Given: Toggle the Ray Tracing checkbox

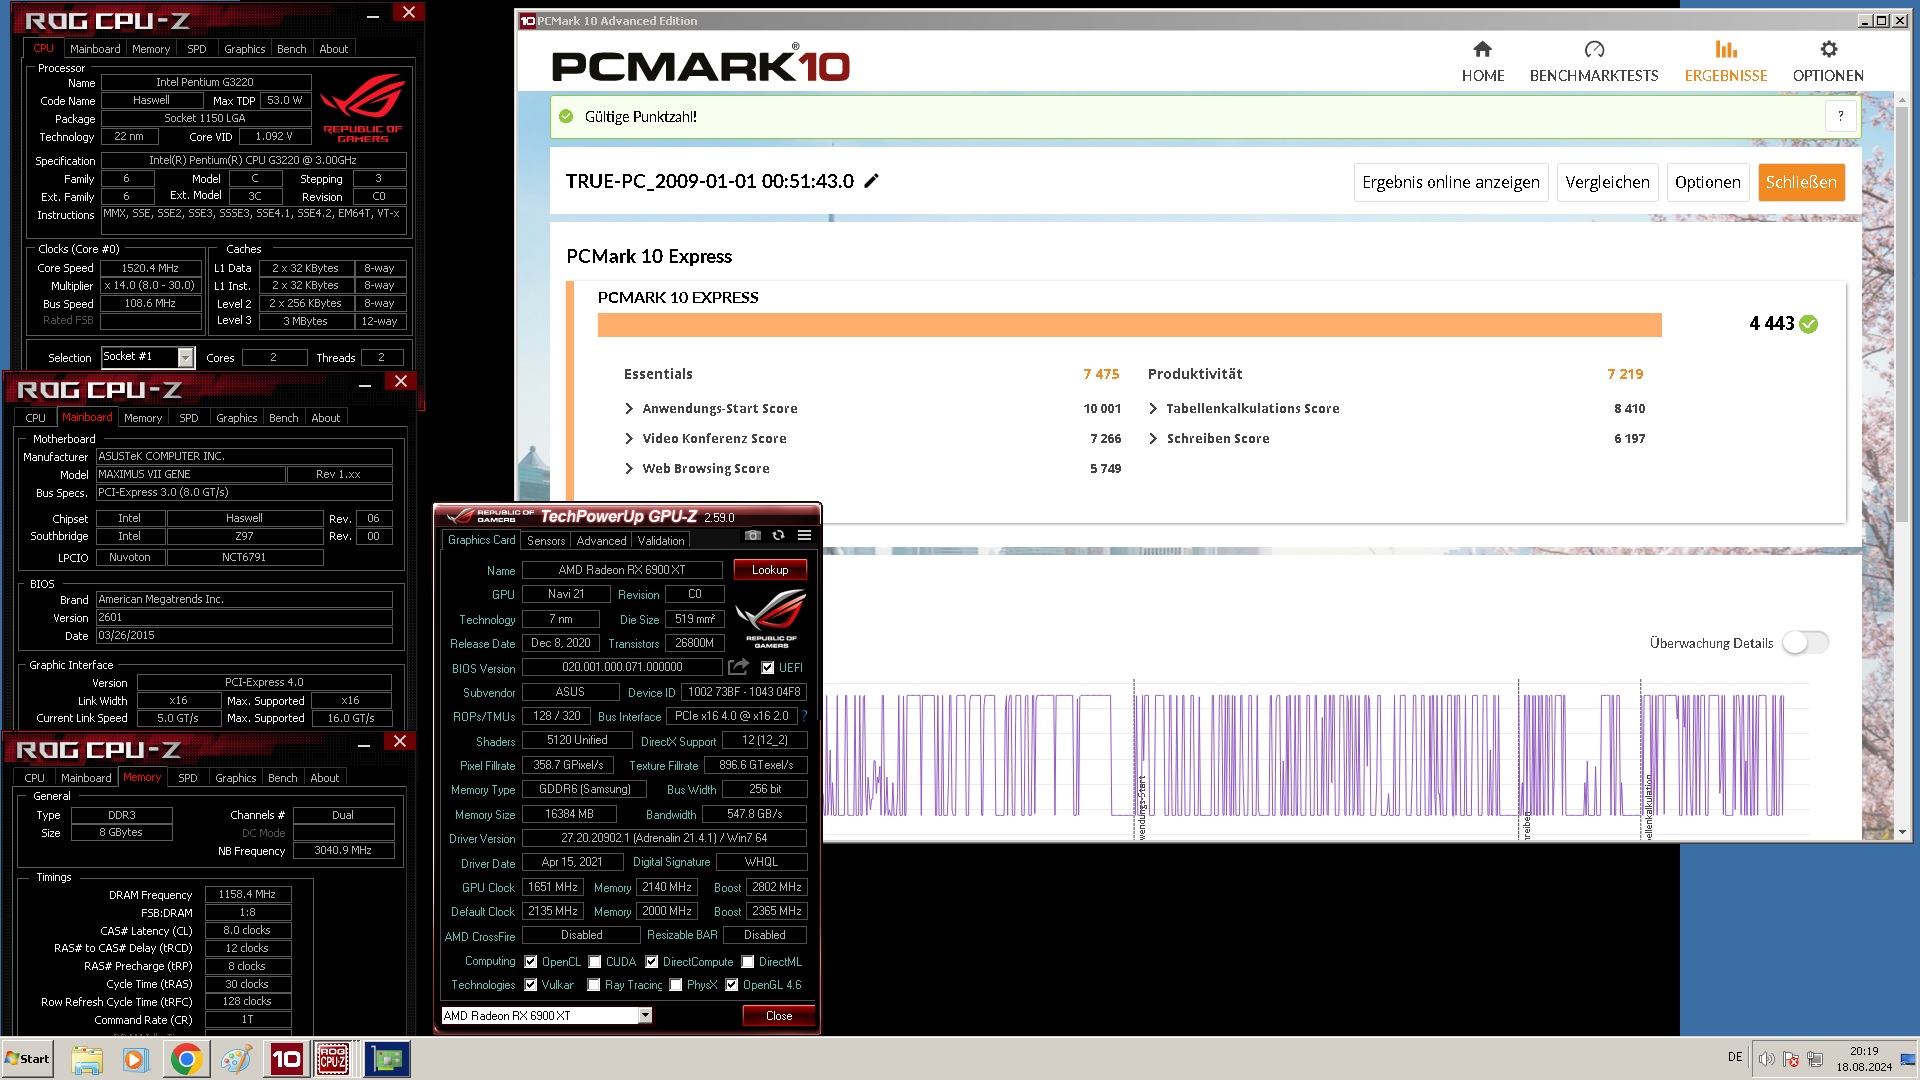Looking at the screenshot, I should [594, 985].
